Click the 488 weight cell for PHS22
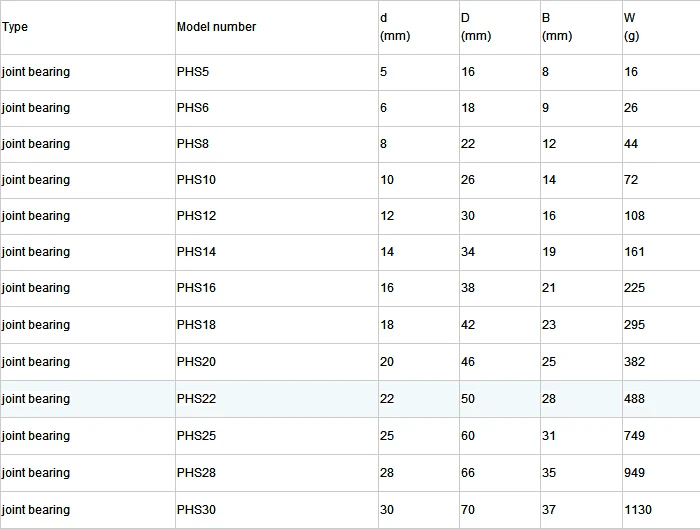Screen dimensions: 700x529 pyautogui.click(x=634, y=399)
